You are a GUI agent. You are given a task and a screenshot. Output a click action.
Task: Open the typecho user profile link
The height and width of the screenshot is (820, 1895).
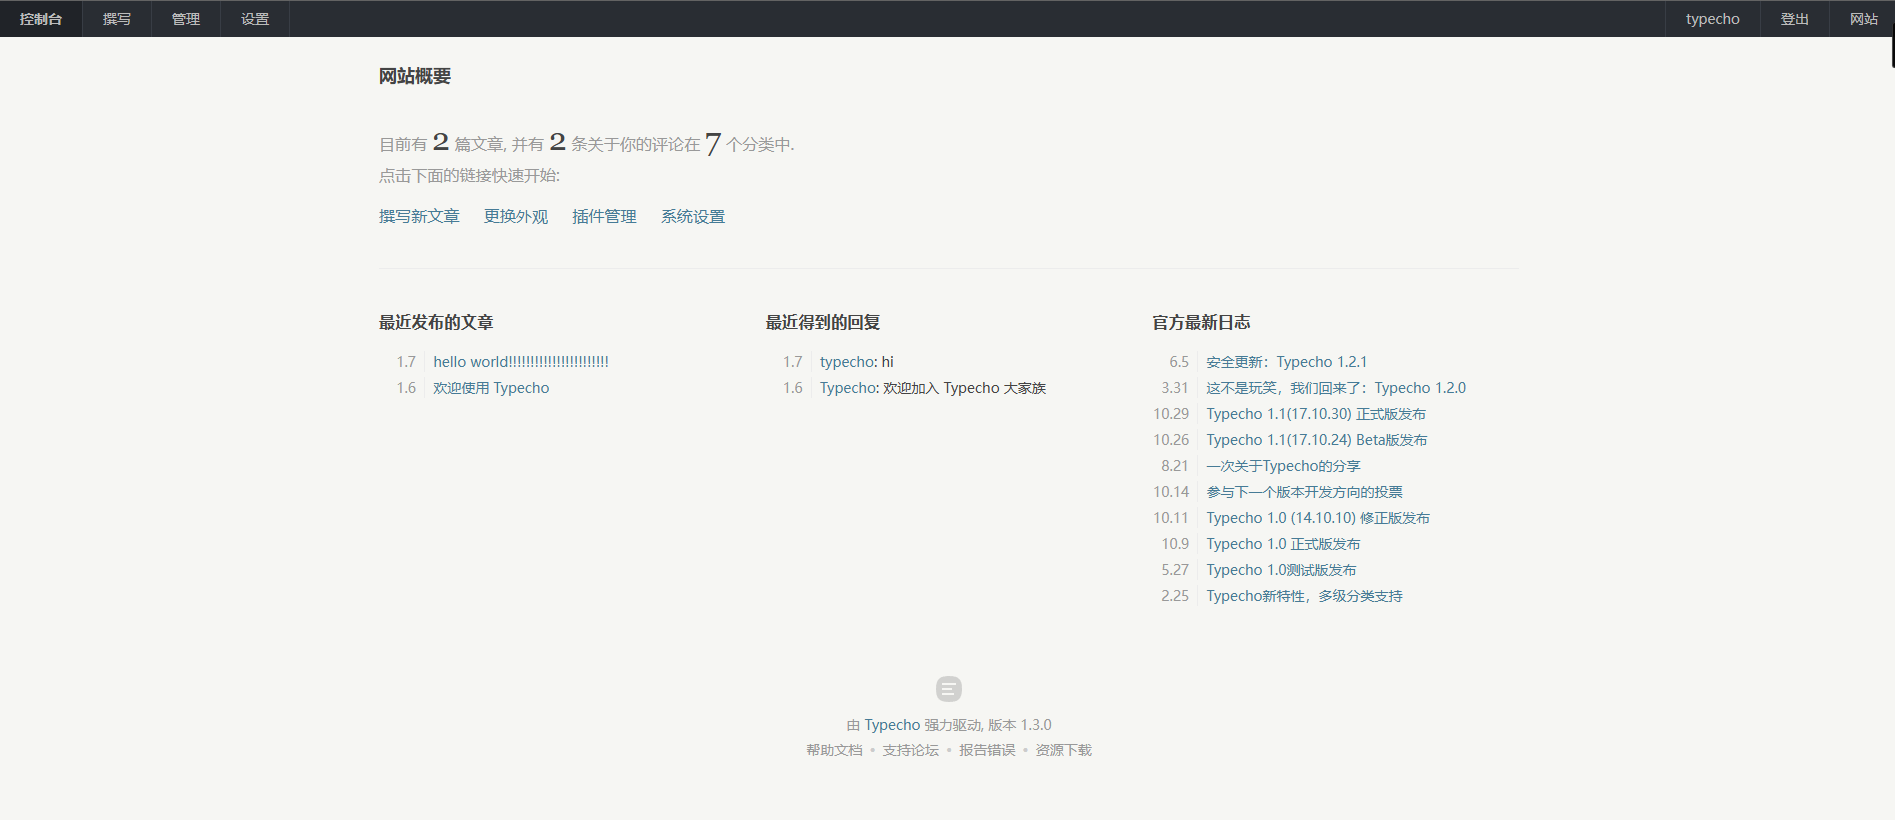click(x=1712, y=19)
